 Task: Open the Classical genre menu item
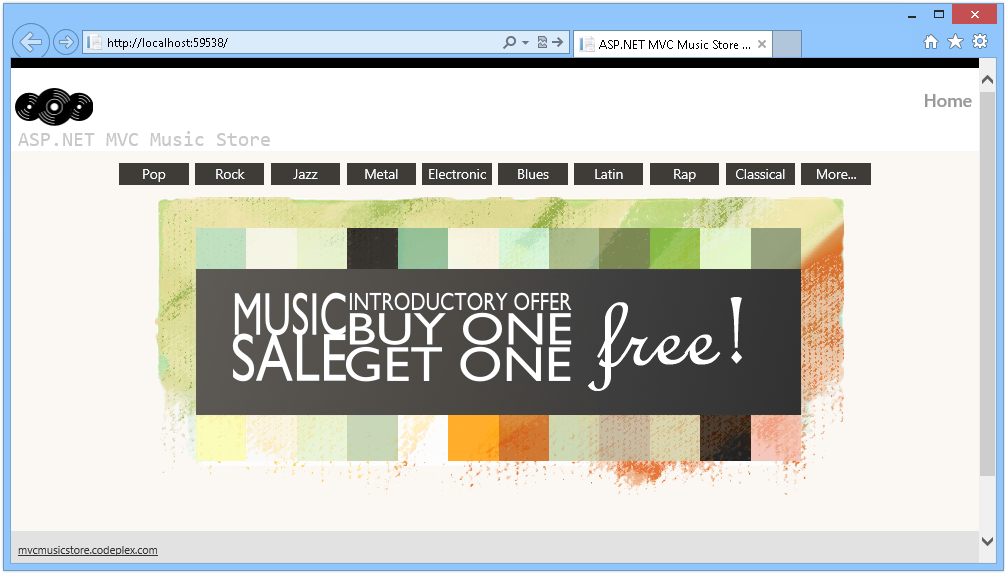(x=760, y=174)
